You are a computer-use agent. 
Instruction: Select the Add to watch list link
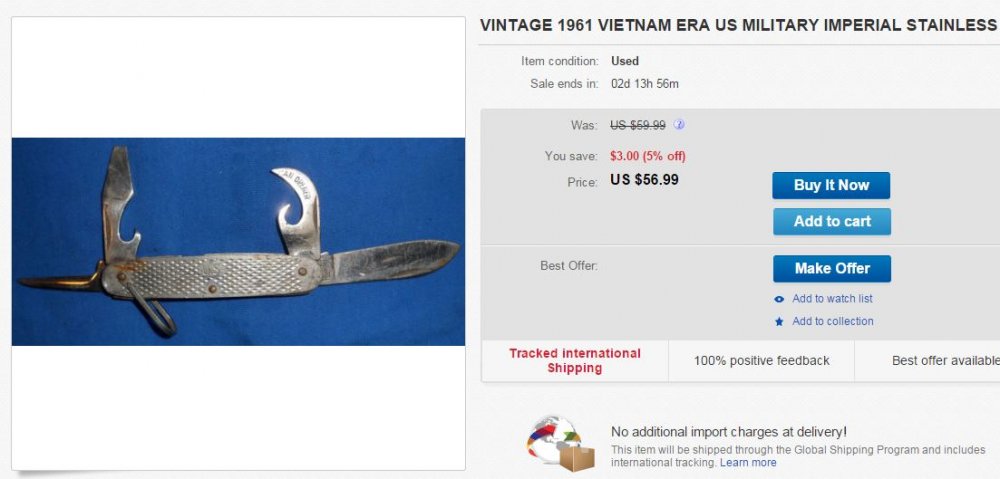pos(832,299)
